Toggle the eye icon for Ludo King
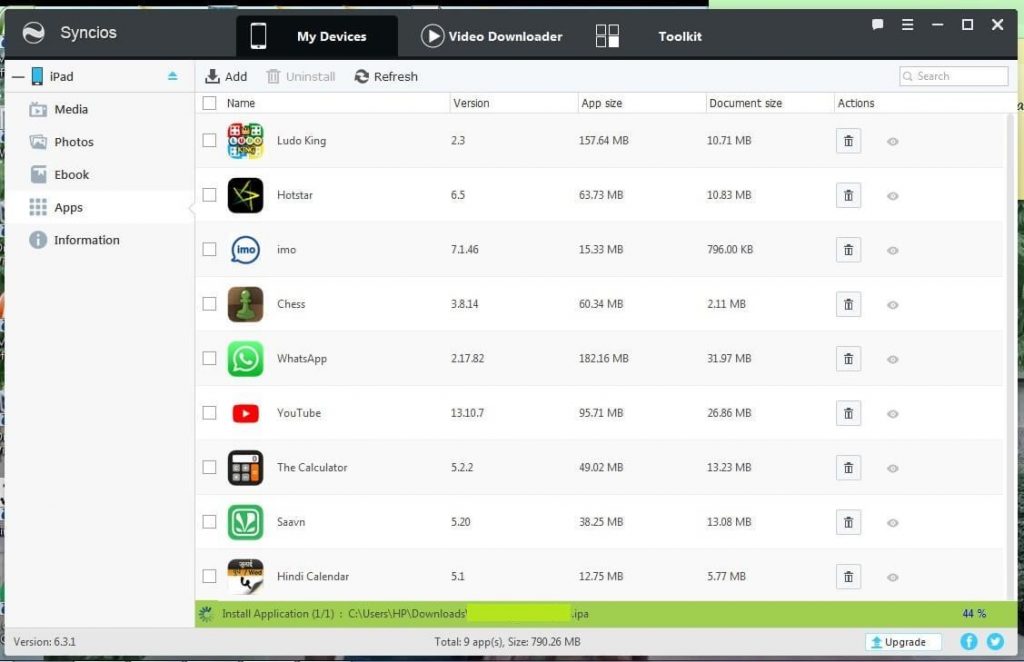 click(893, 142)
